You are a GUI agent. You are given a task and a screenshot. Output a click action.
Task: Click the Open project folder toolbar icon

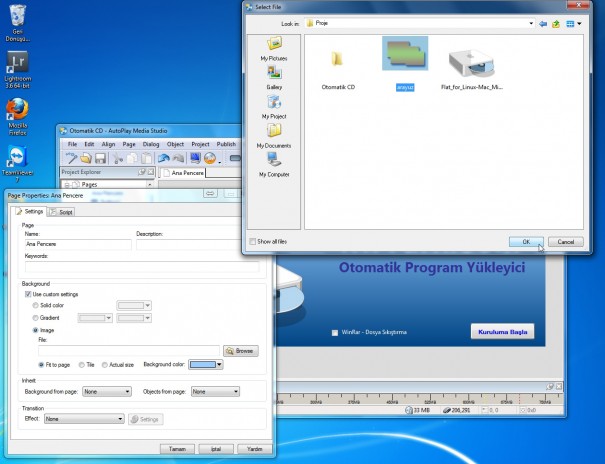pos(86,158)
